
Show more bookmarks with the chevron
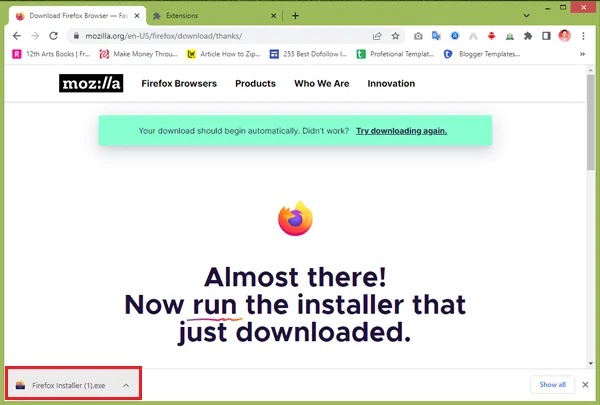(x=582, y=54)
